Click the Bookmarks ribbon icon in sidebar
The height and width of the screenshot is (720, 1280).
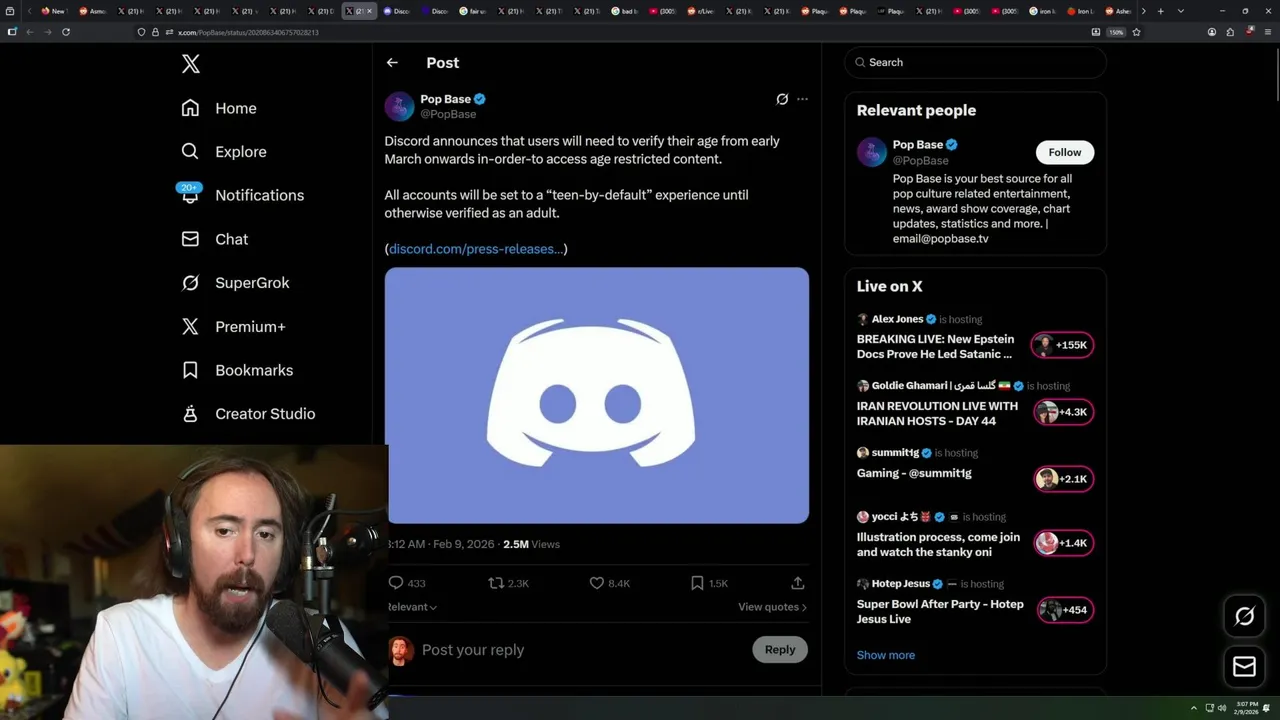pos(190,370)
